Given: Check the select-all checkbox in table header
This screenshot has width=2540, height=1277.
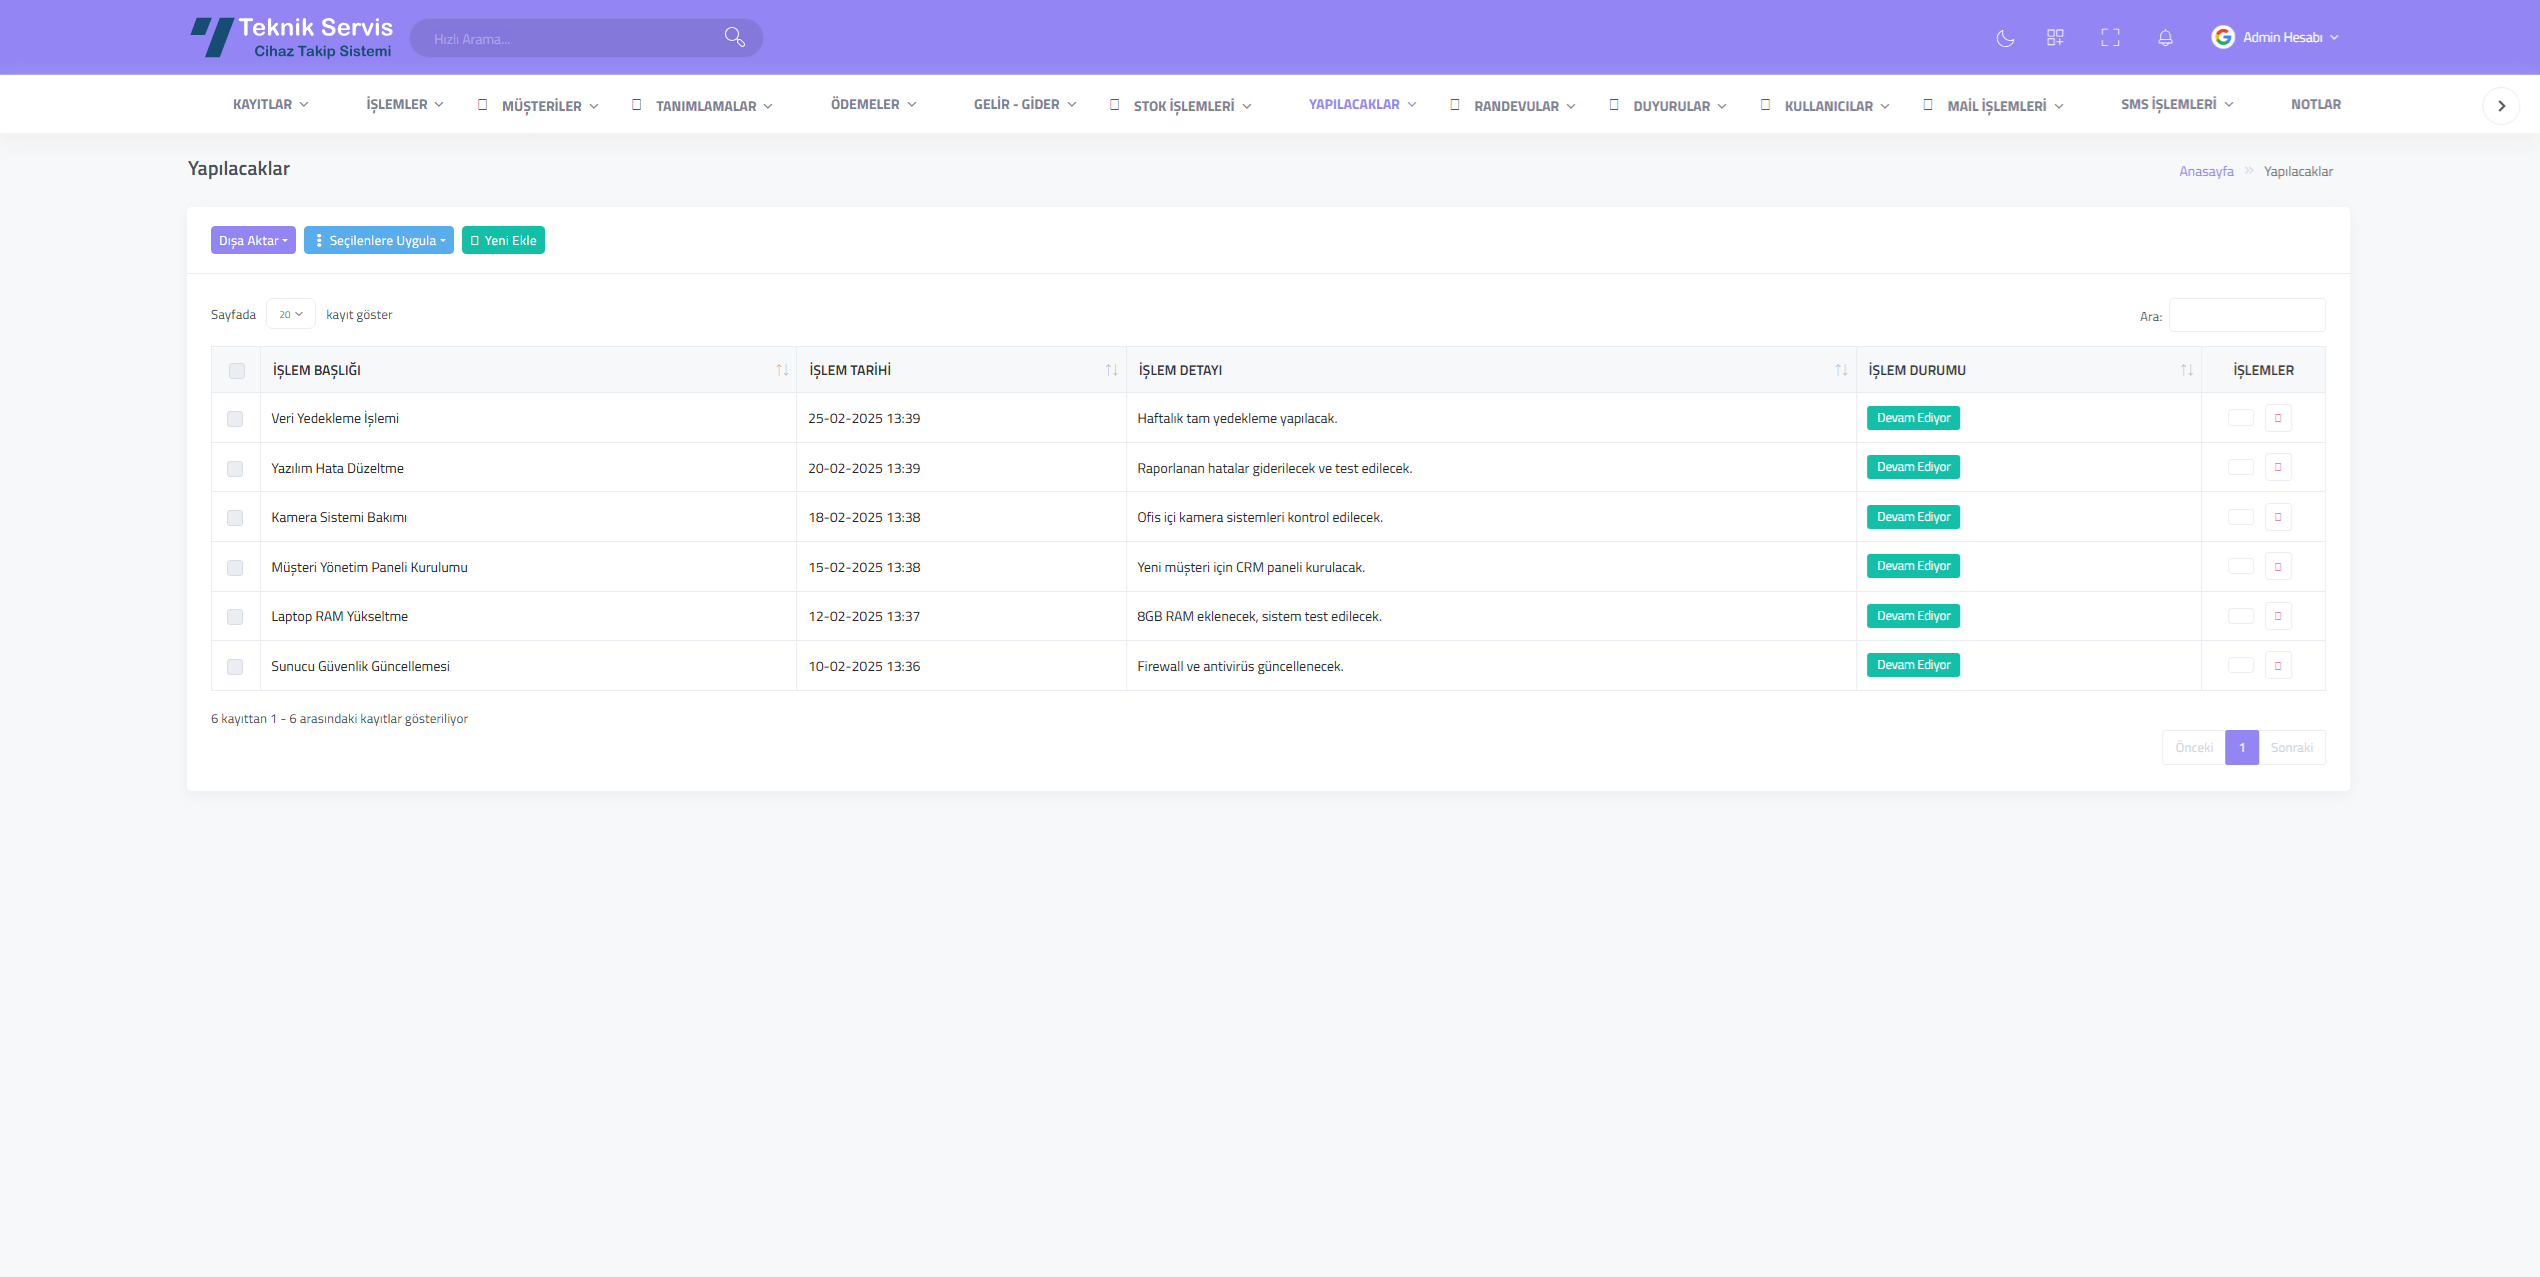Looking at the screenshot, I should (237, 371).
